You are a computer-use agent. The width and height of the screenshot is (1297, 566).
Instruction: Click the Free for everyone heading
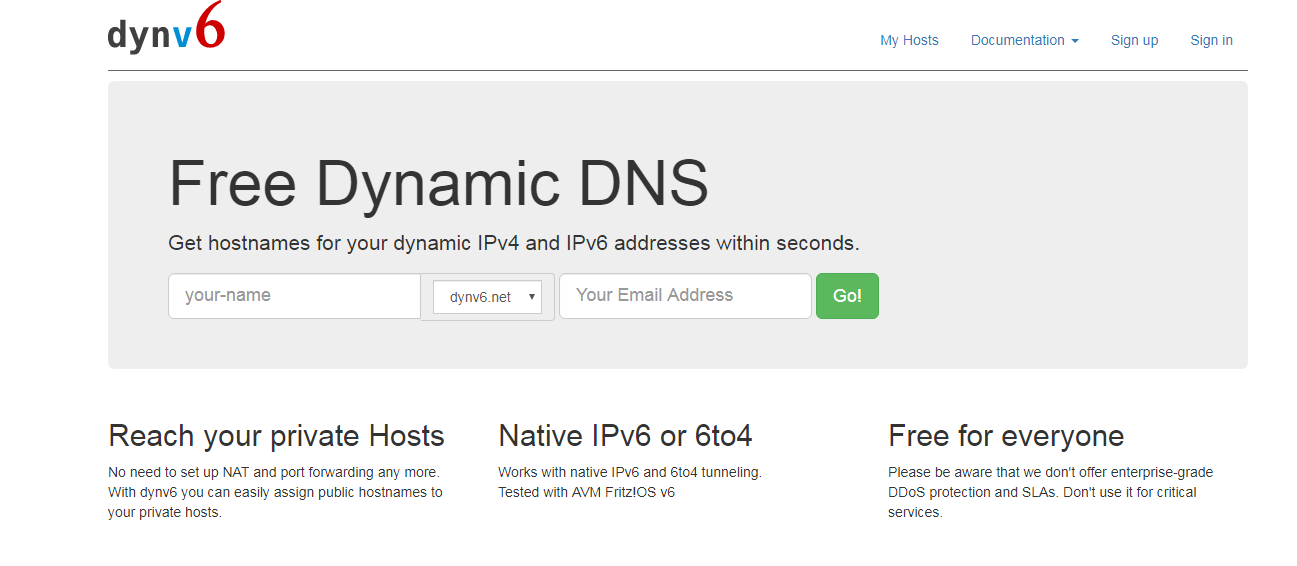point(1006,436)
